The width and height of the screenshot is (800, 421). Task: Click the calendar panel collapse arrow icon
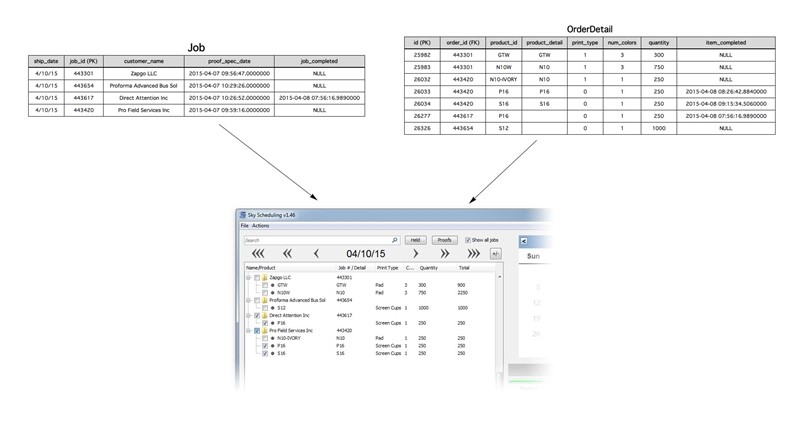[x=523, y=241]
